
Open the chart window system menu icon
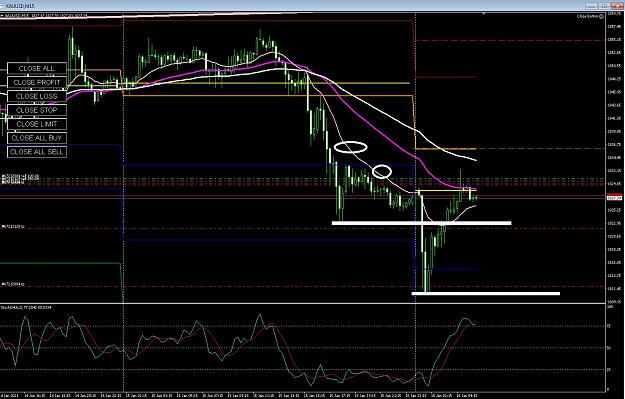[2, 6]
